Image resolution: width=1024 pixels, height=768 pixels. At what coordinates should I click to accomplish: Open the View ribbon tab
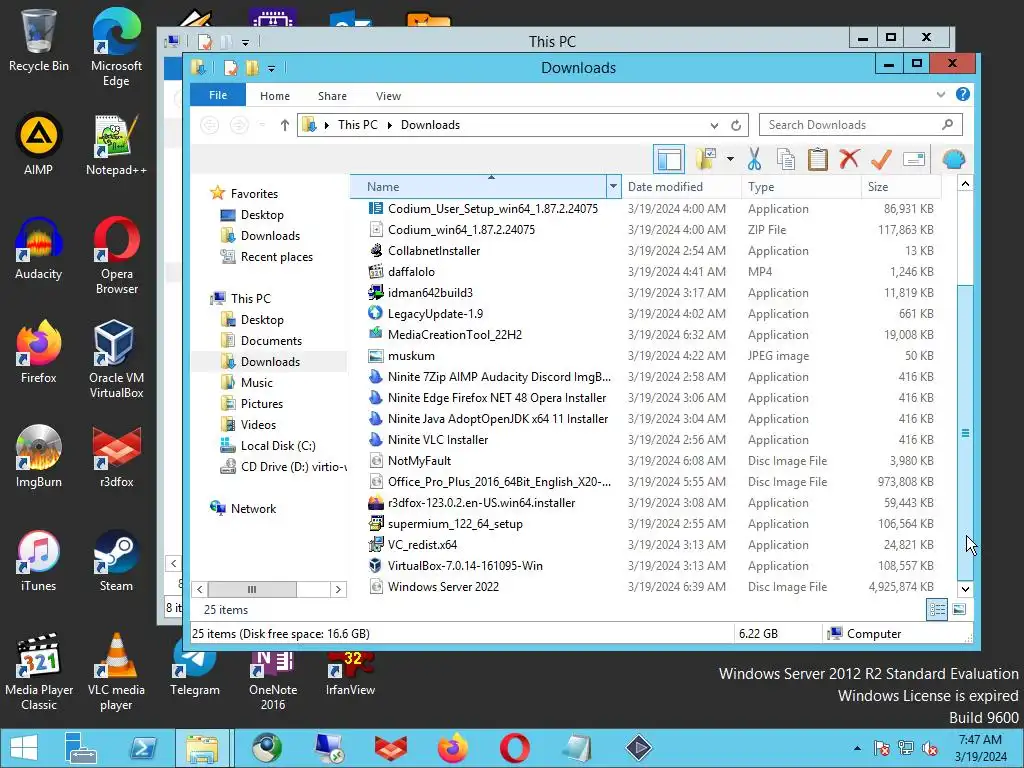(x=389, y=96)
